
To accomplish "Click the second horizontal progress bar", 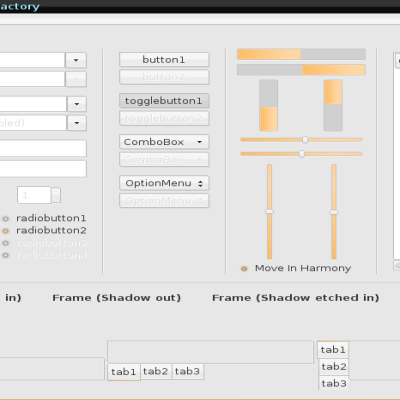I will [301, 70].
